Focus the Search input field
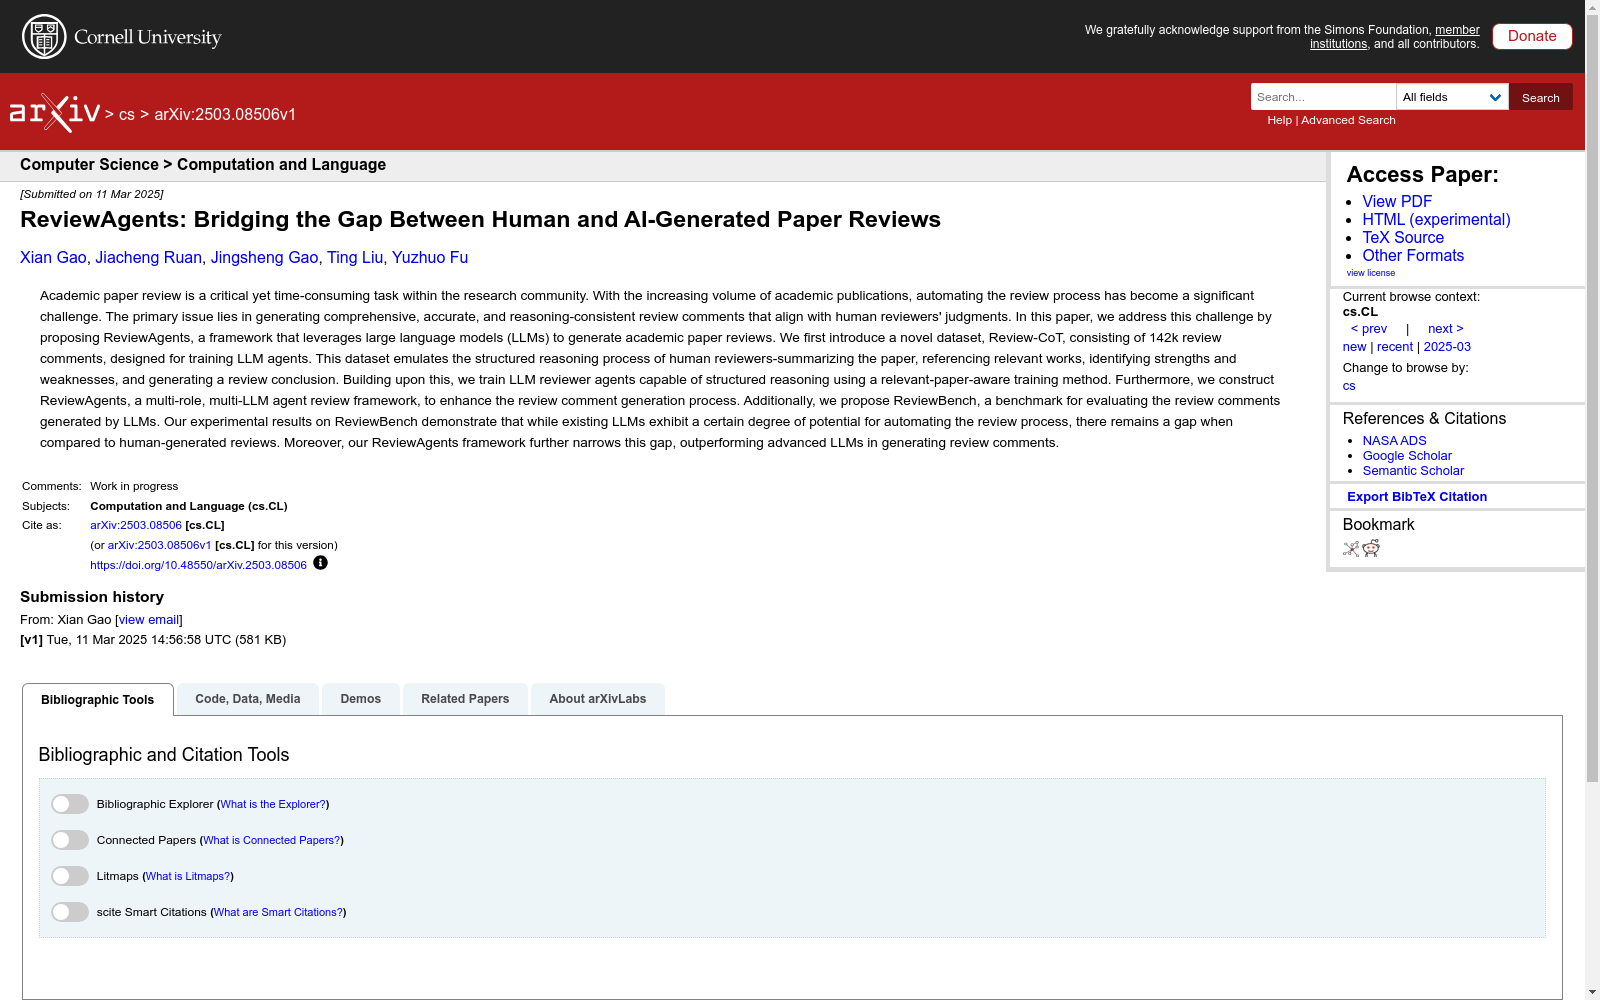 tap(1323, 97)
